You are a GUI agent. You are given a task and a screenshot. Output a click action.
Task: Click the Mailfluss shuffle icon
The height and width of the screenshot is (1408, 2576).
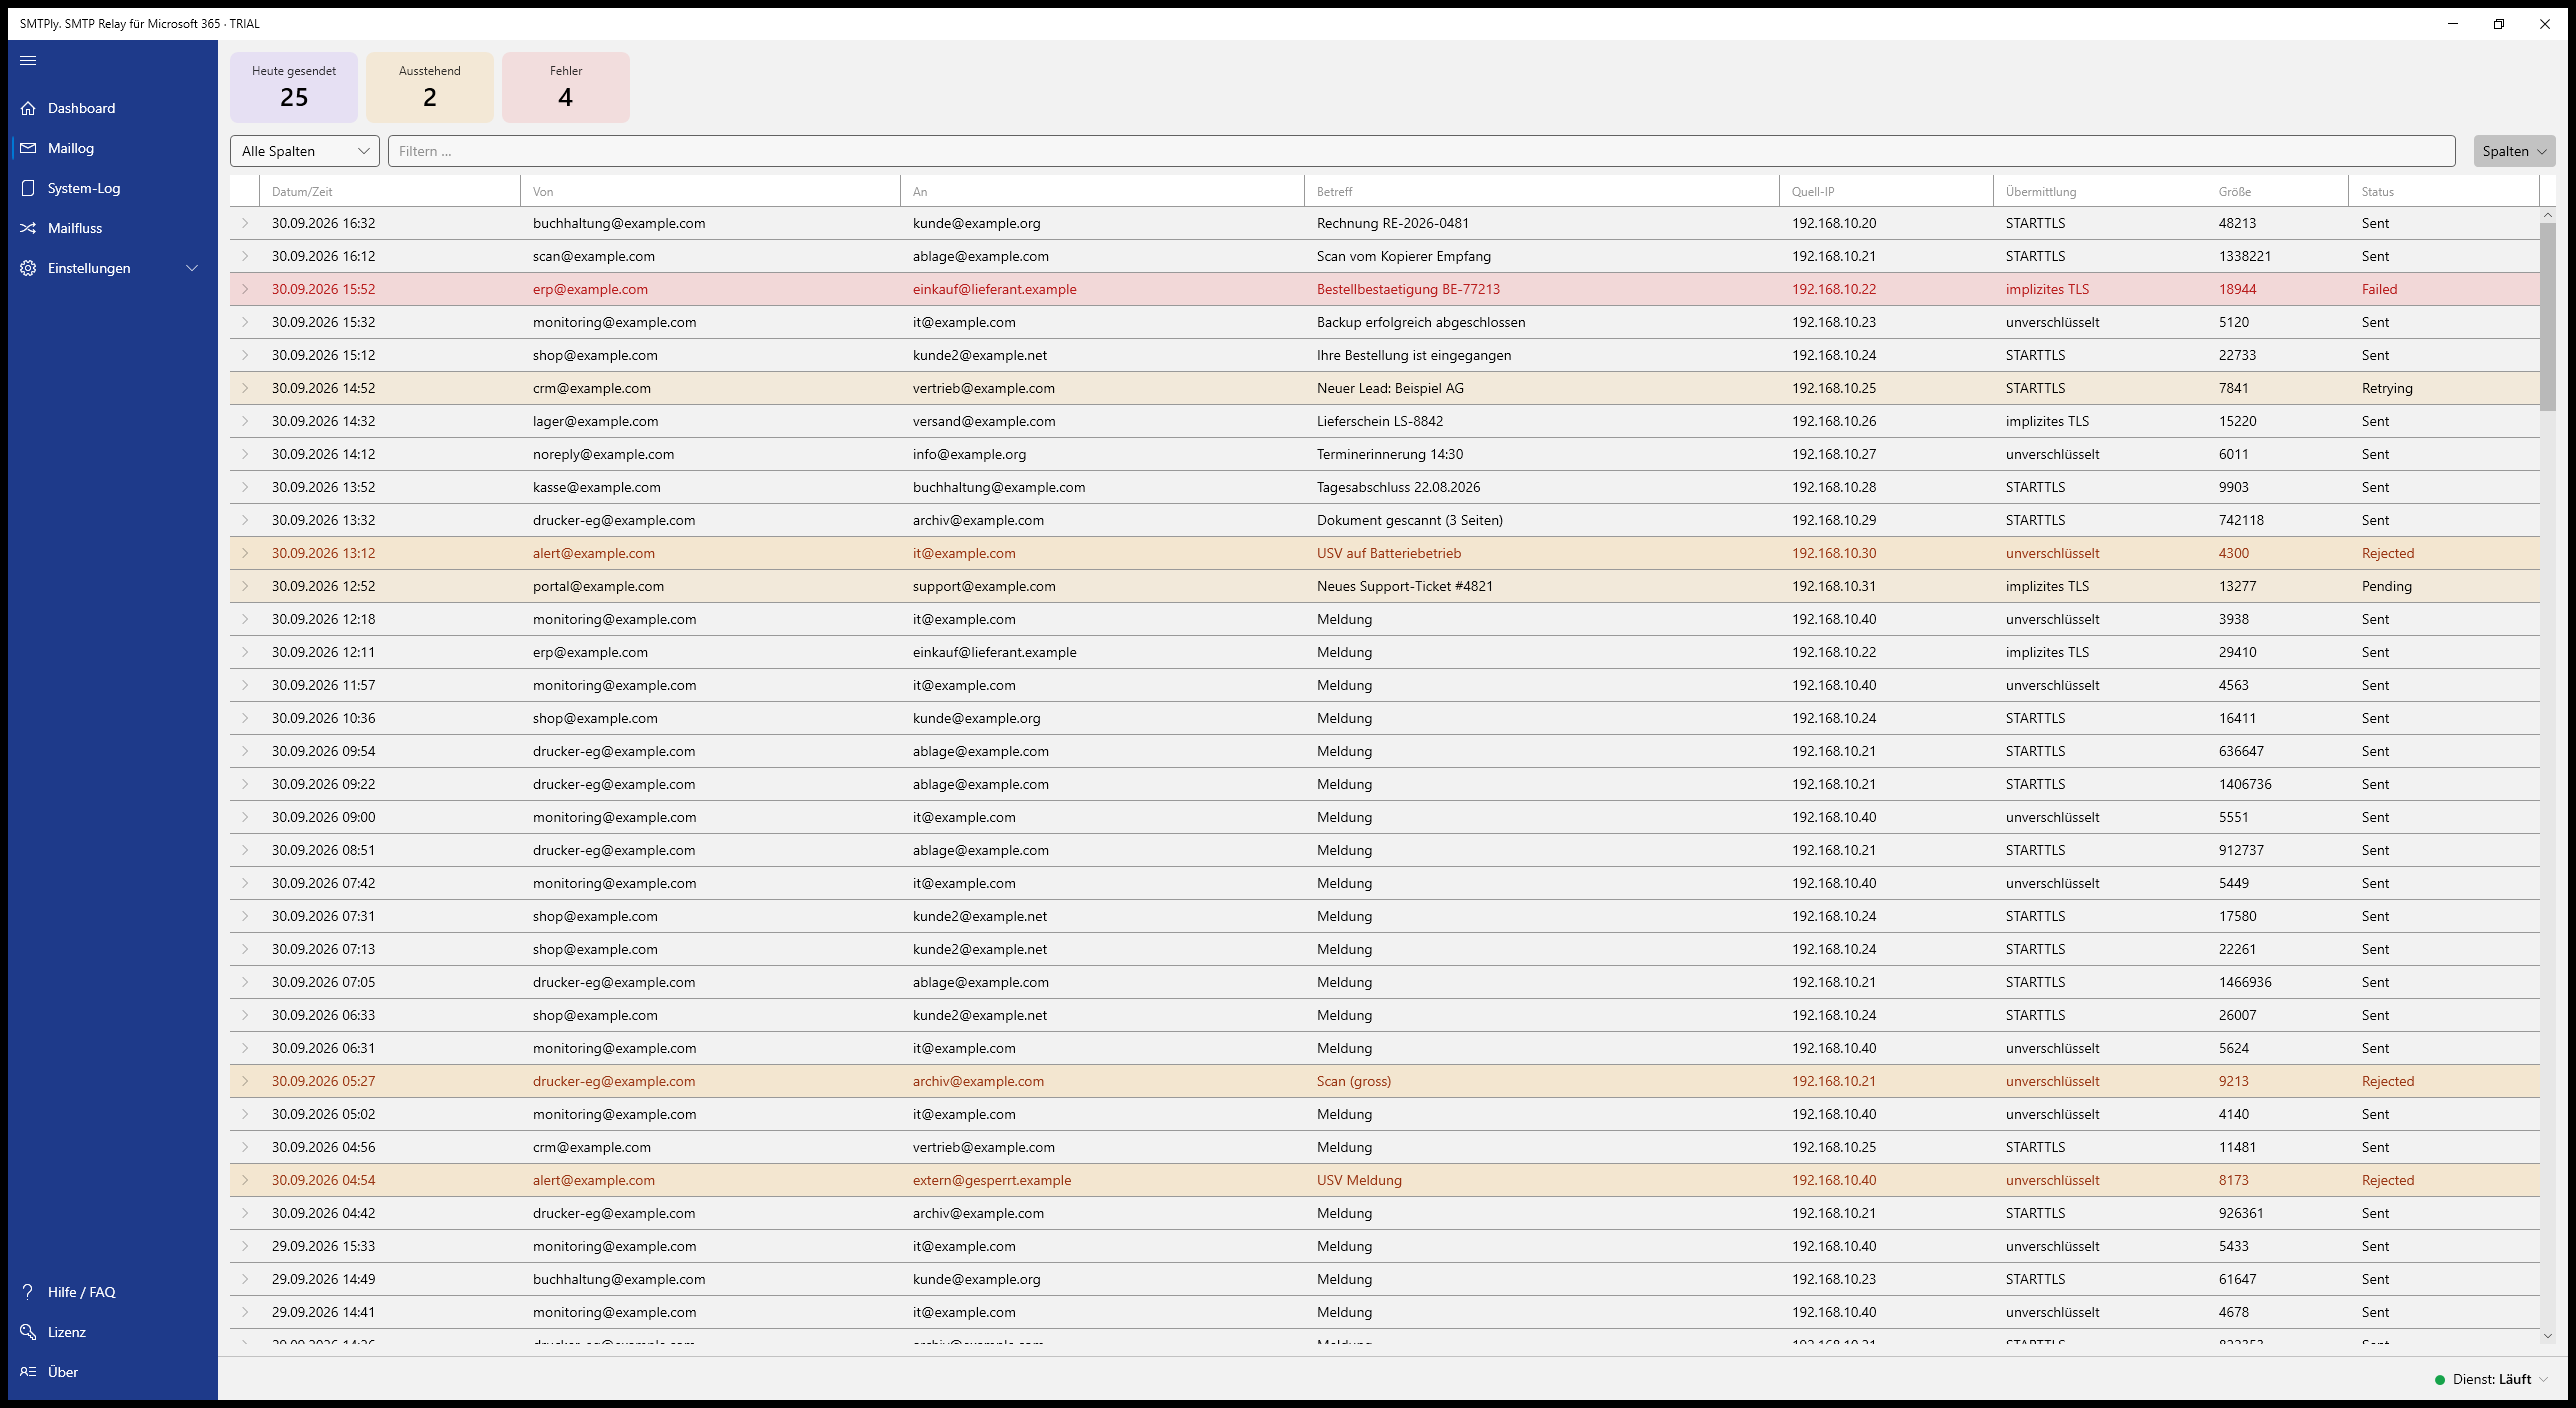pyautogui.click(x=28, y=228)
